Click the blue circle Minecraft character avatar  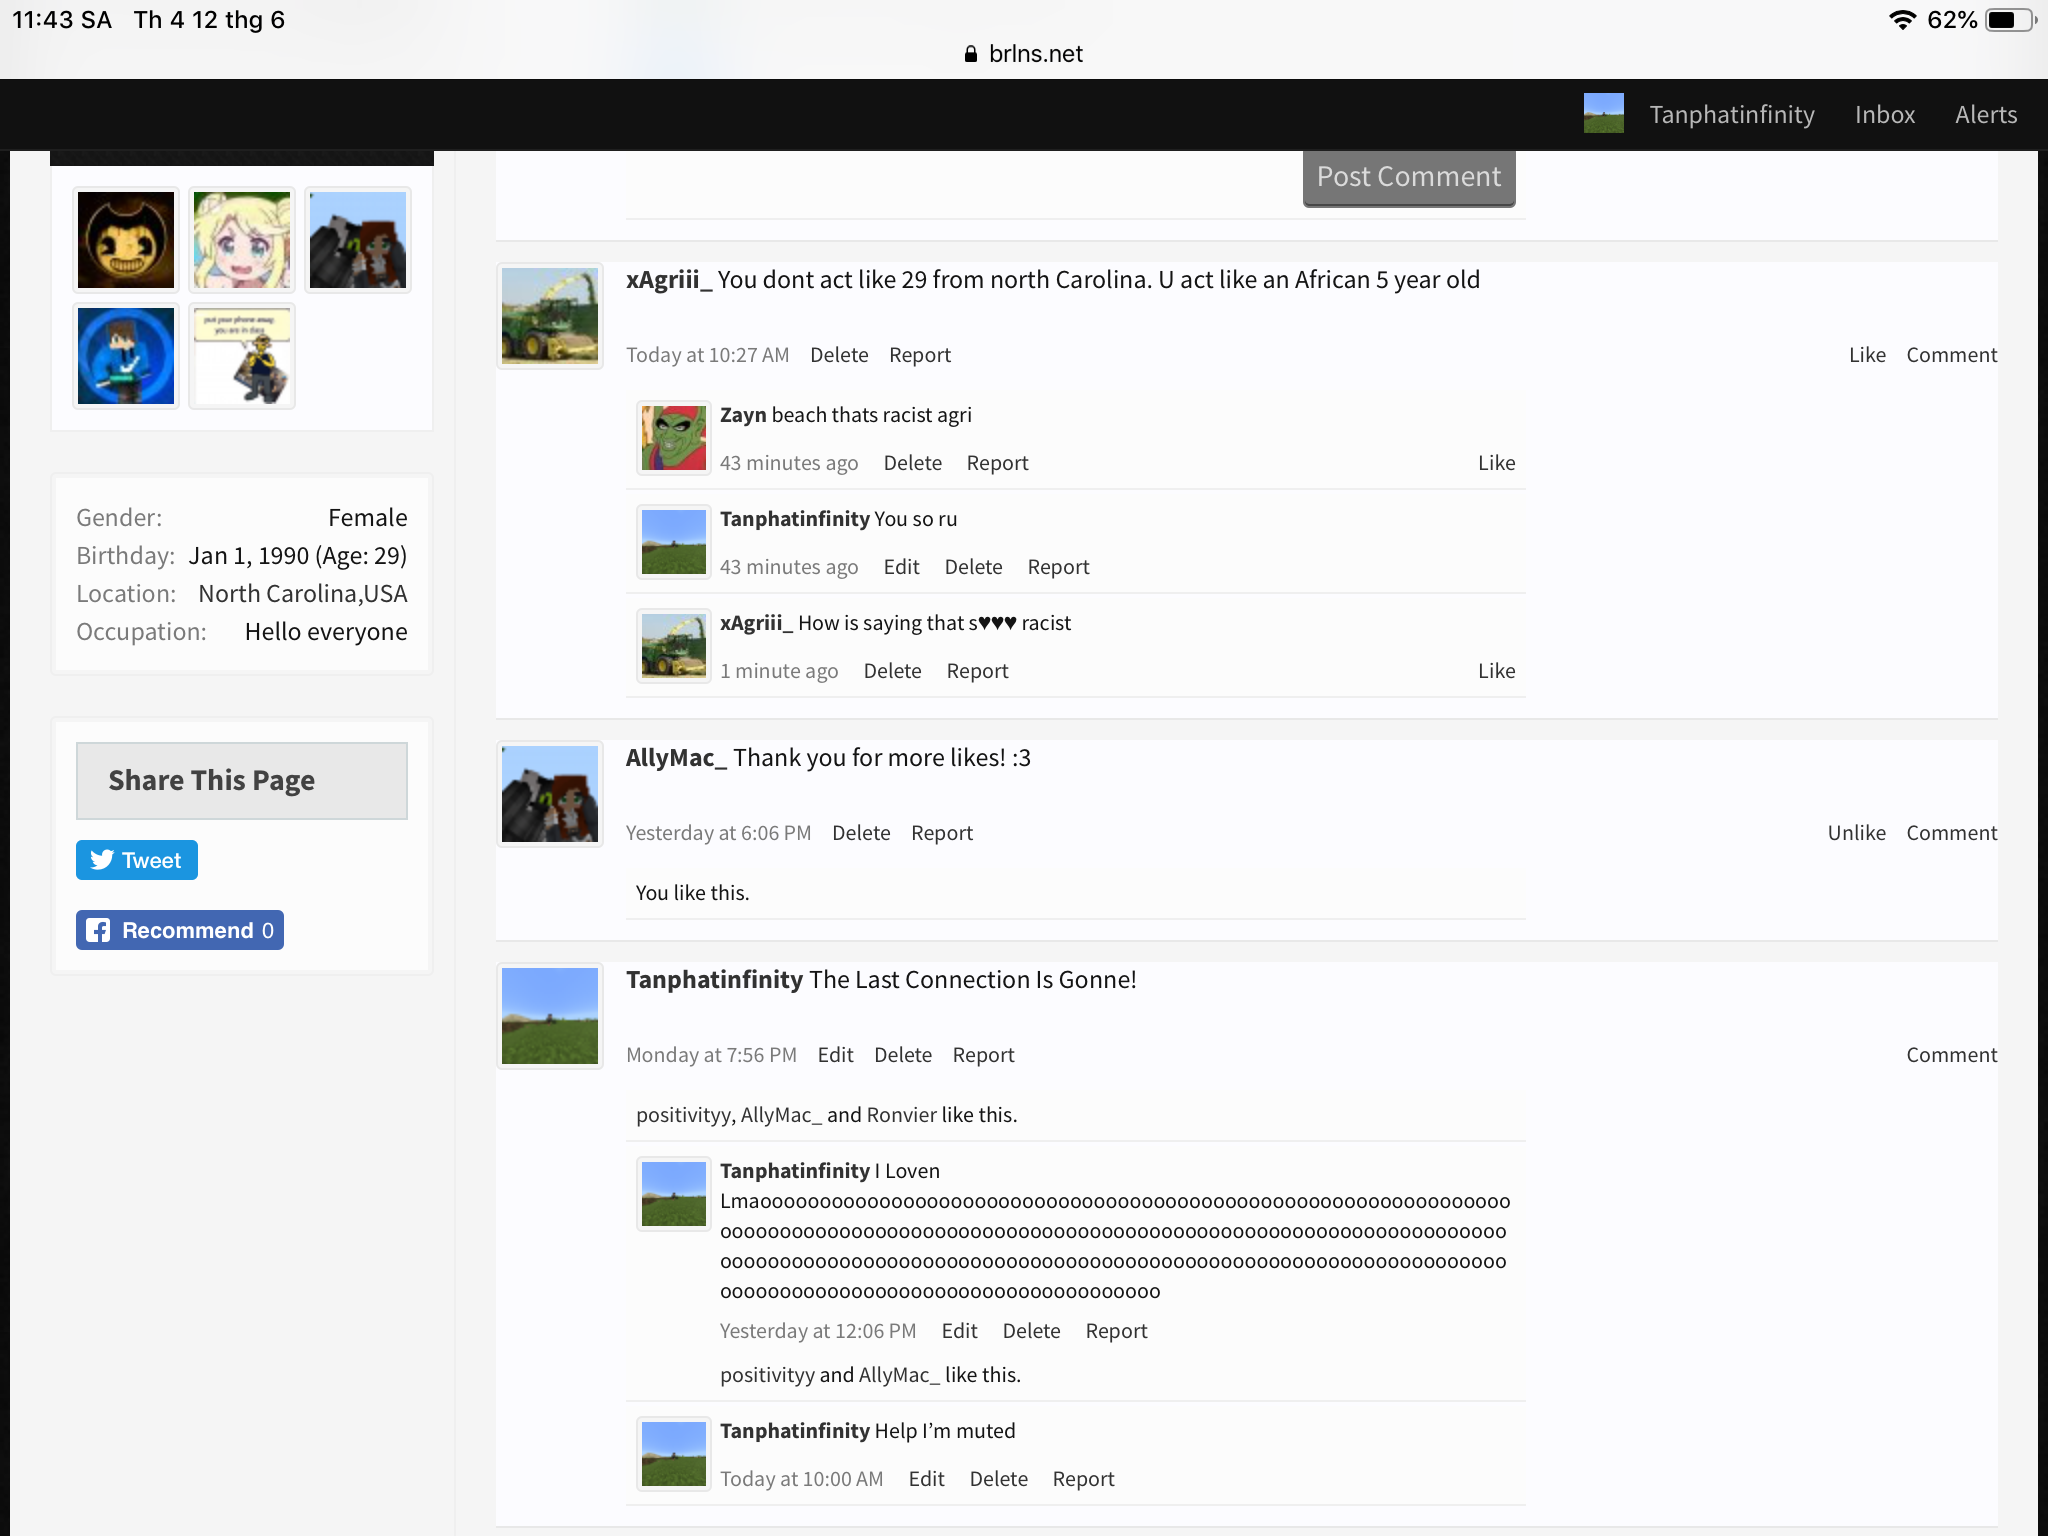click(x=126, y=356)
